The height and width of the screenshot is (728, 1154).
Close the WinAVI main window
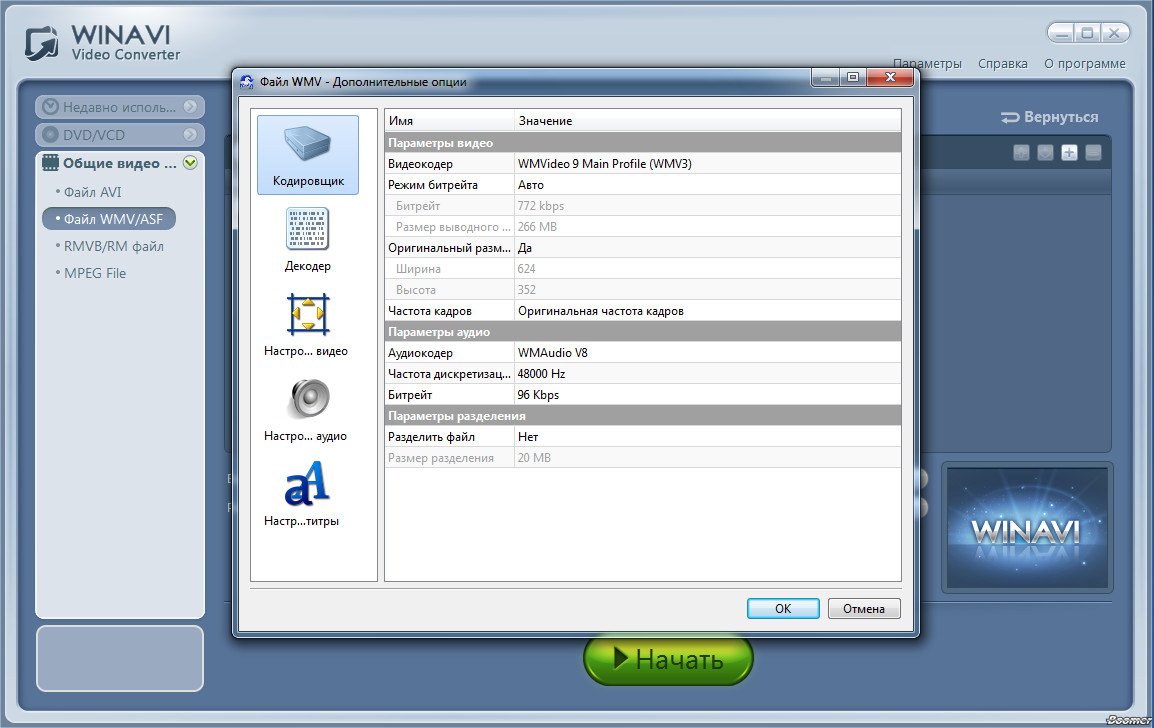point(1114,33)
